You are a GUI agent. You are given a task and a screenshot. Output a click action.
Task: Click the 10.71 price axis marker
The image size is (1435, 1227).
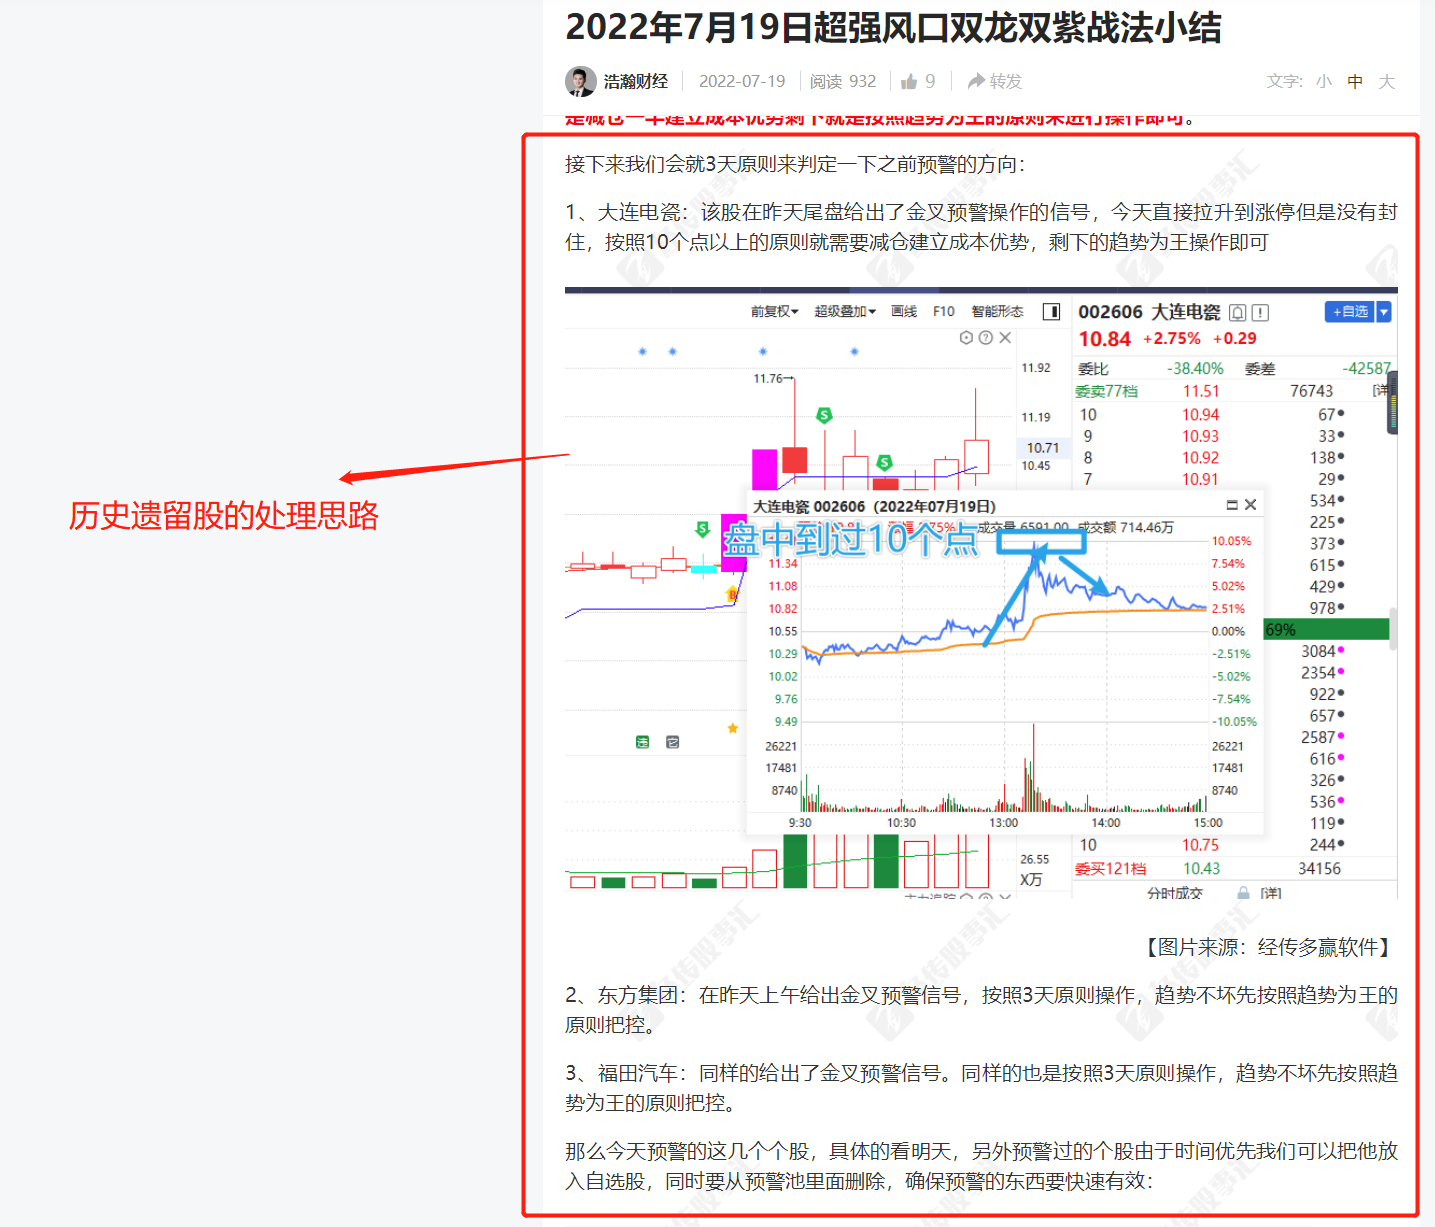coord(1042,448)
